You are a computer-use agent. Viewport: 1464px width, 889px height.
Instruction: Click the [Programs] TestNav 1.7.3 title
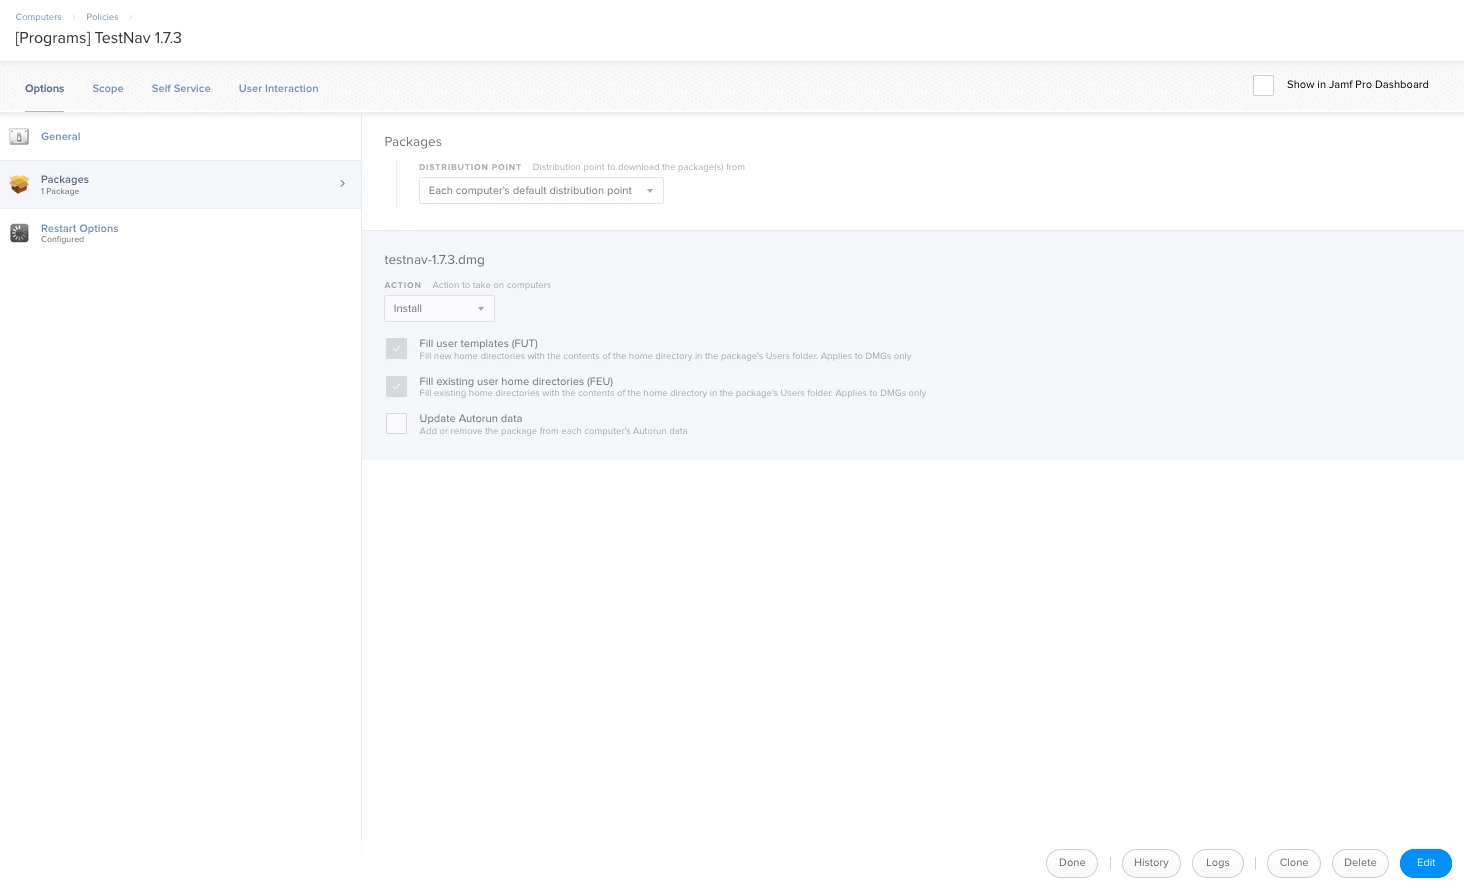tap(98, 38)
